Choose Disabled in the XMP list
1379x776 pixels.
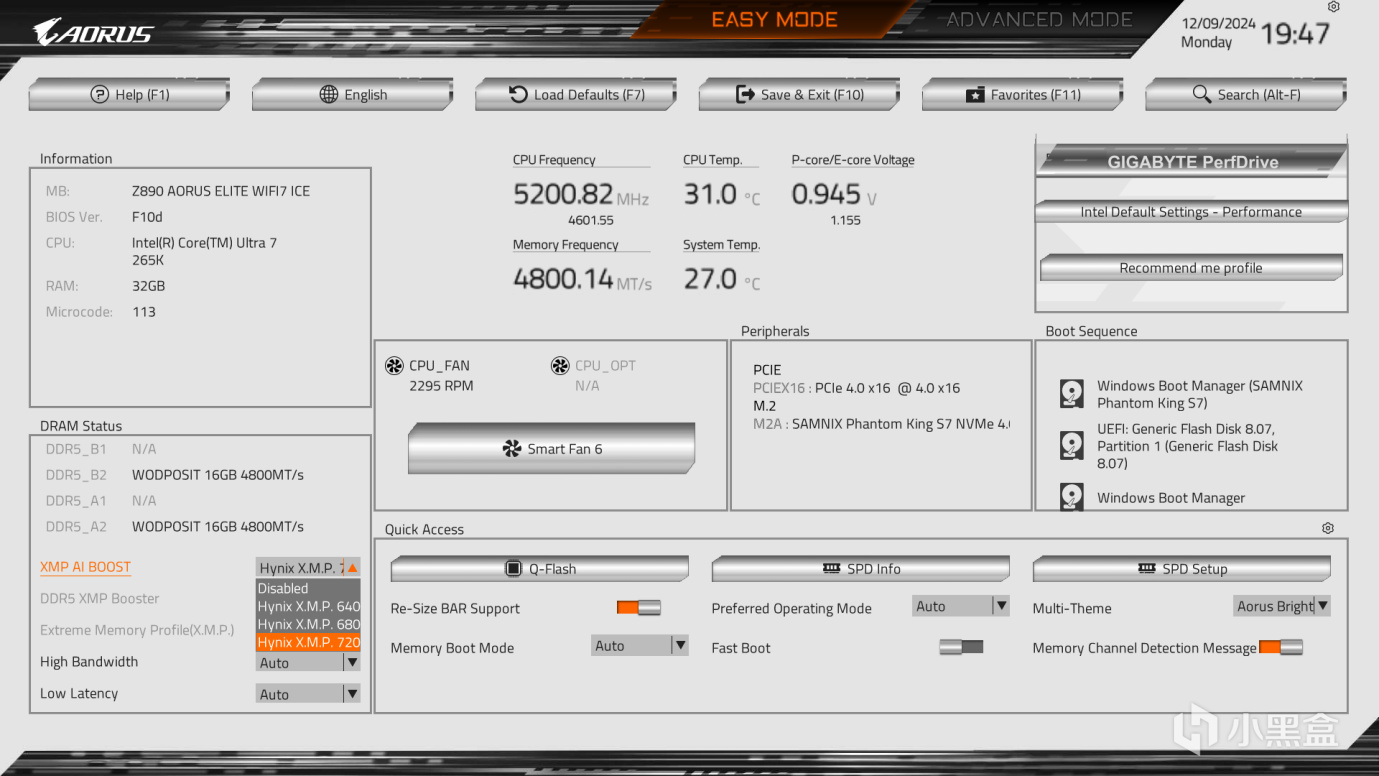[x=308, y=588]
